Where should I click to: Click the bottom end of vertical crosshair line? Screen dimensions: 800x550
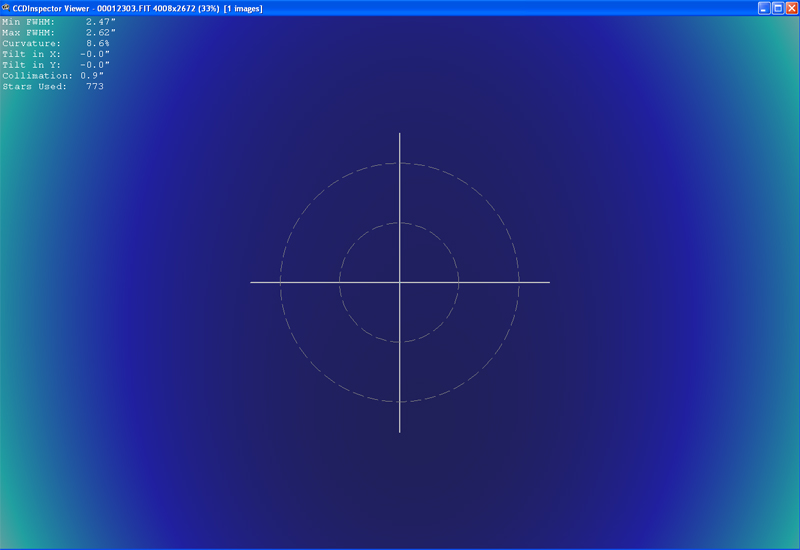(x=400, y=431)
